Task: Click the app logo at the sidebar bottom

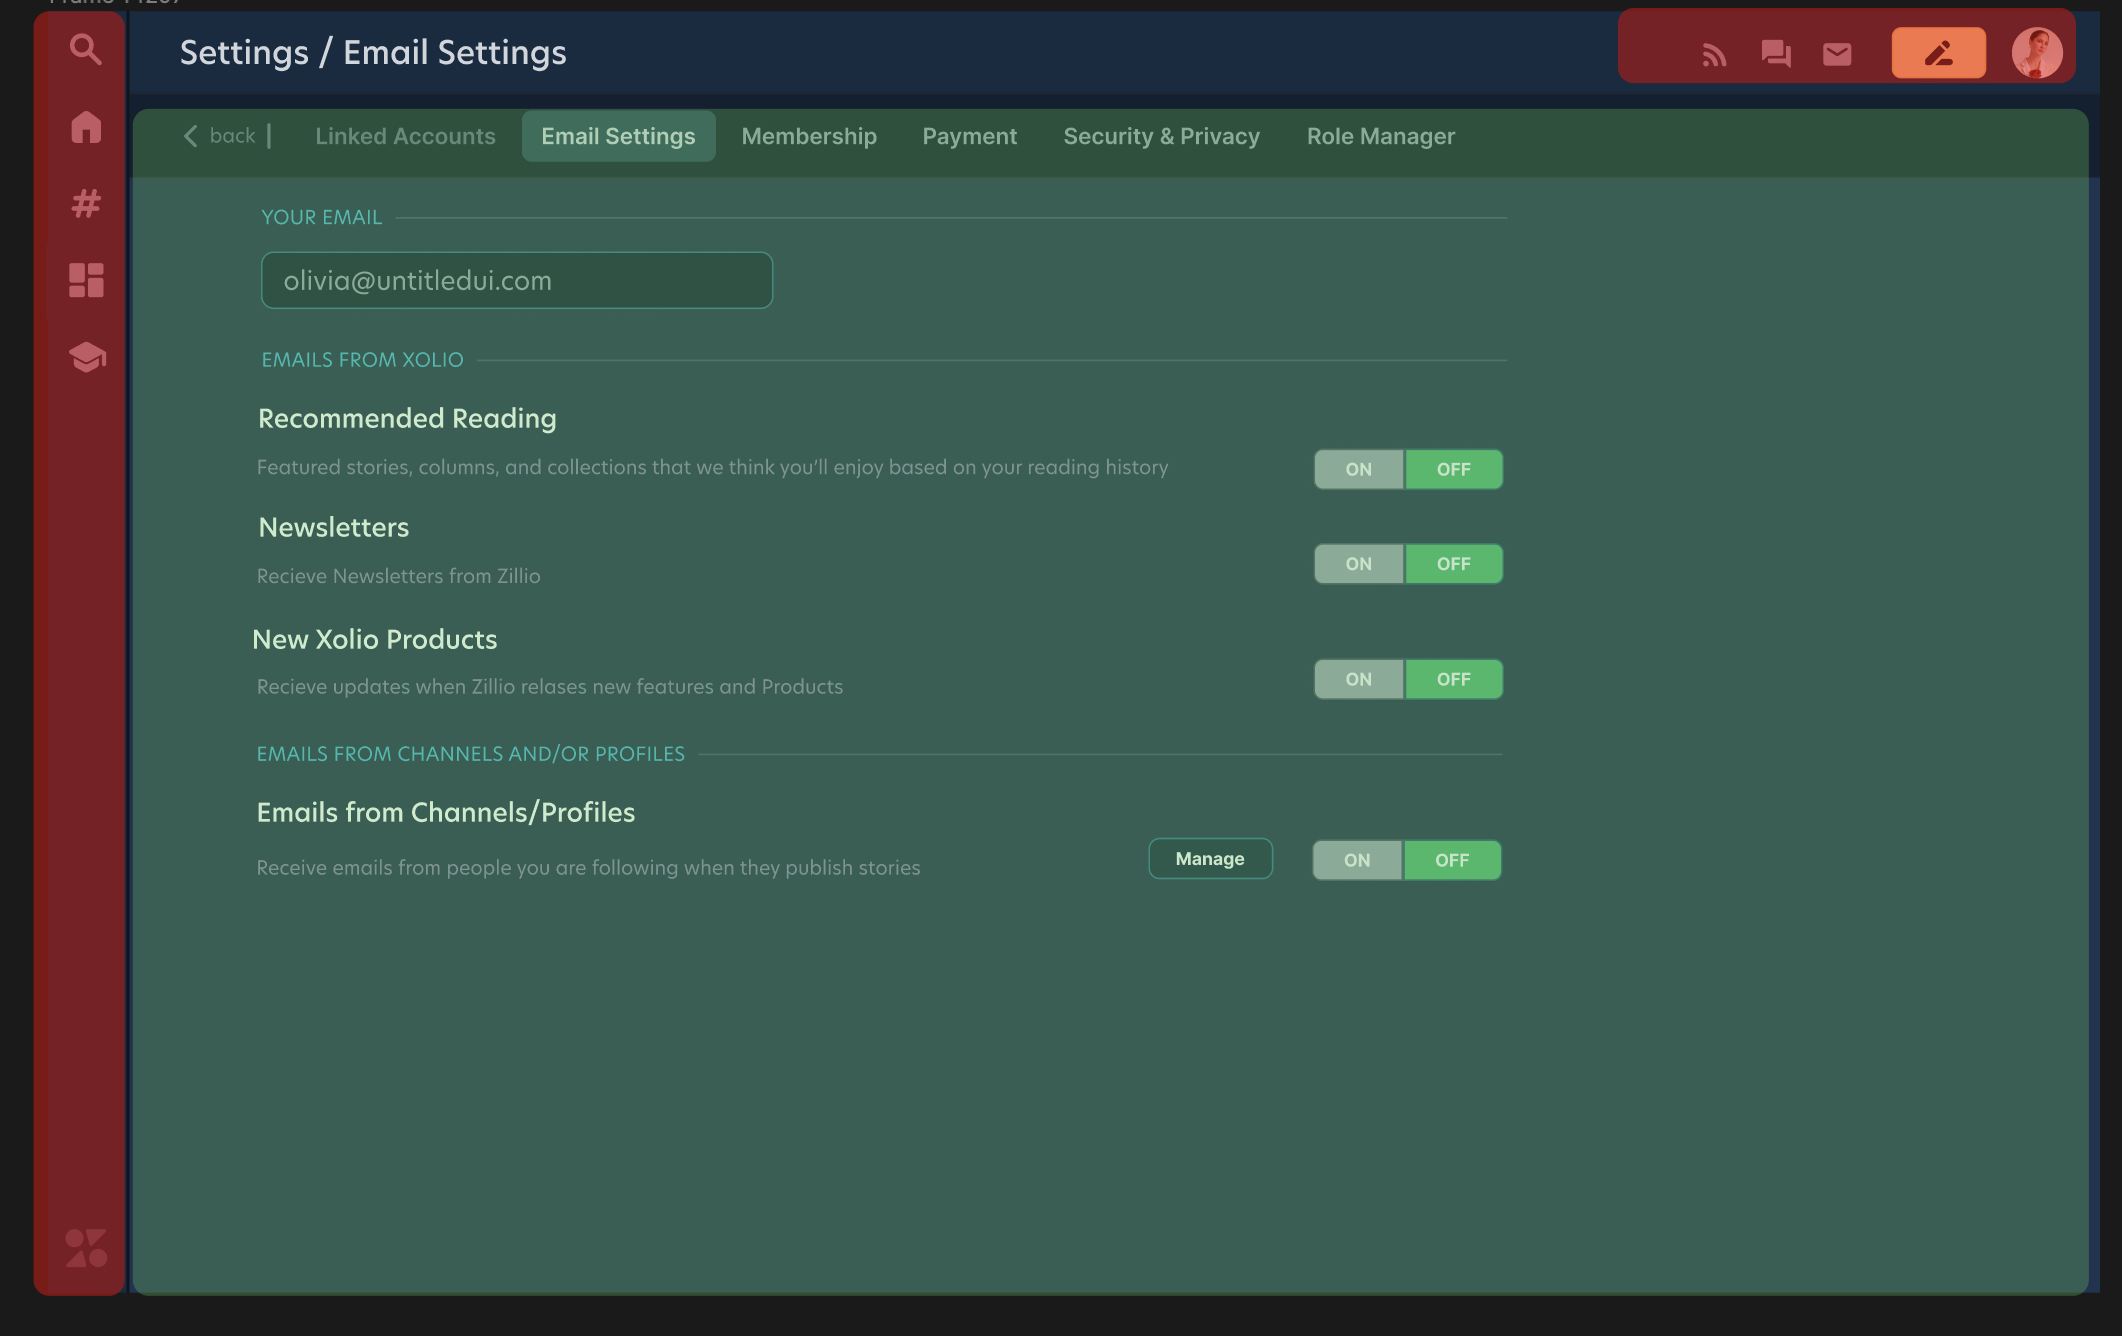Action: (84, 1246)
